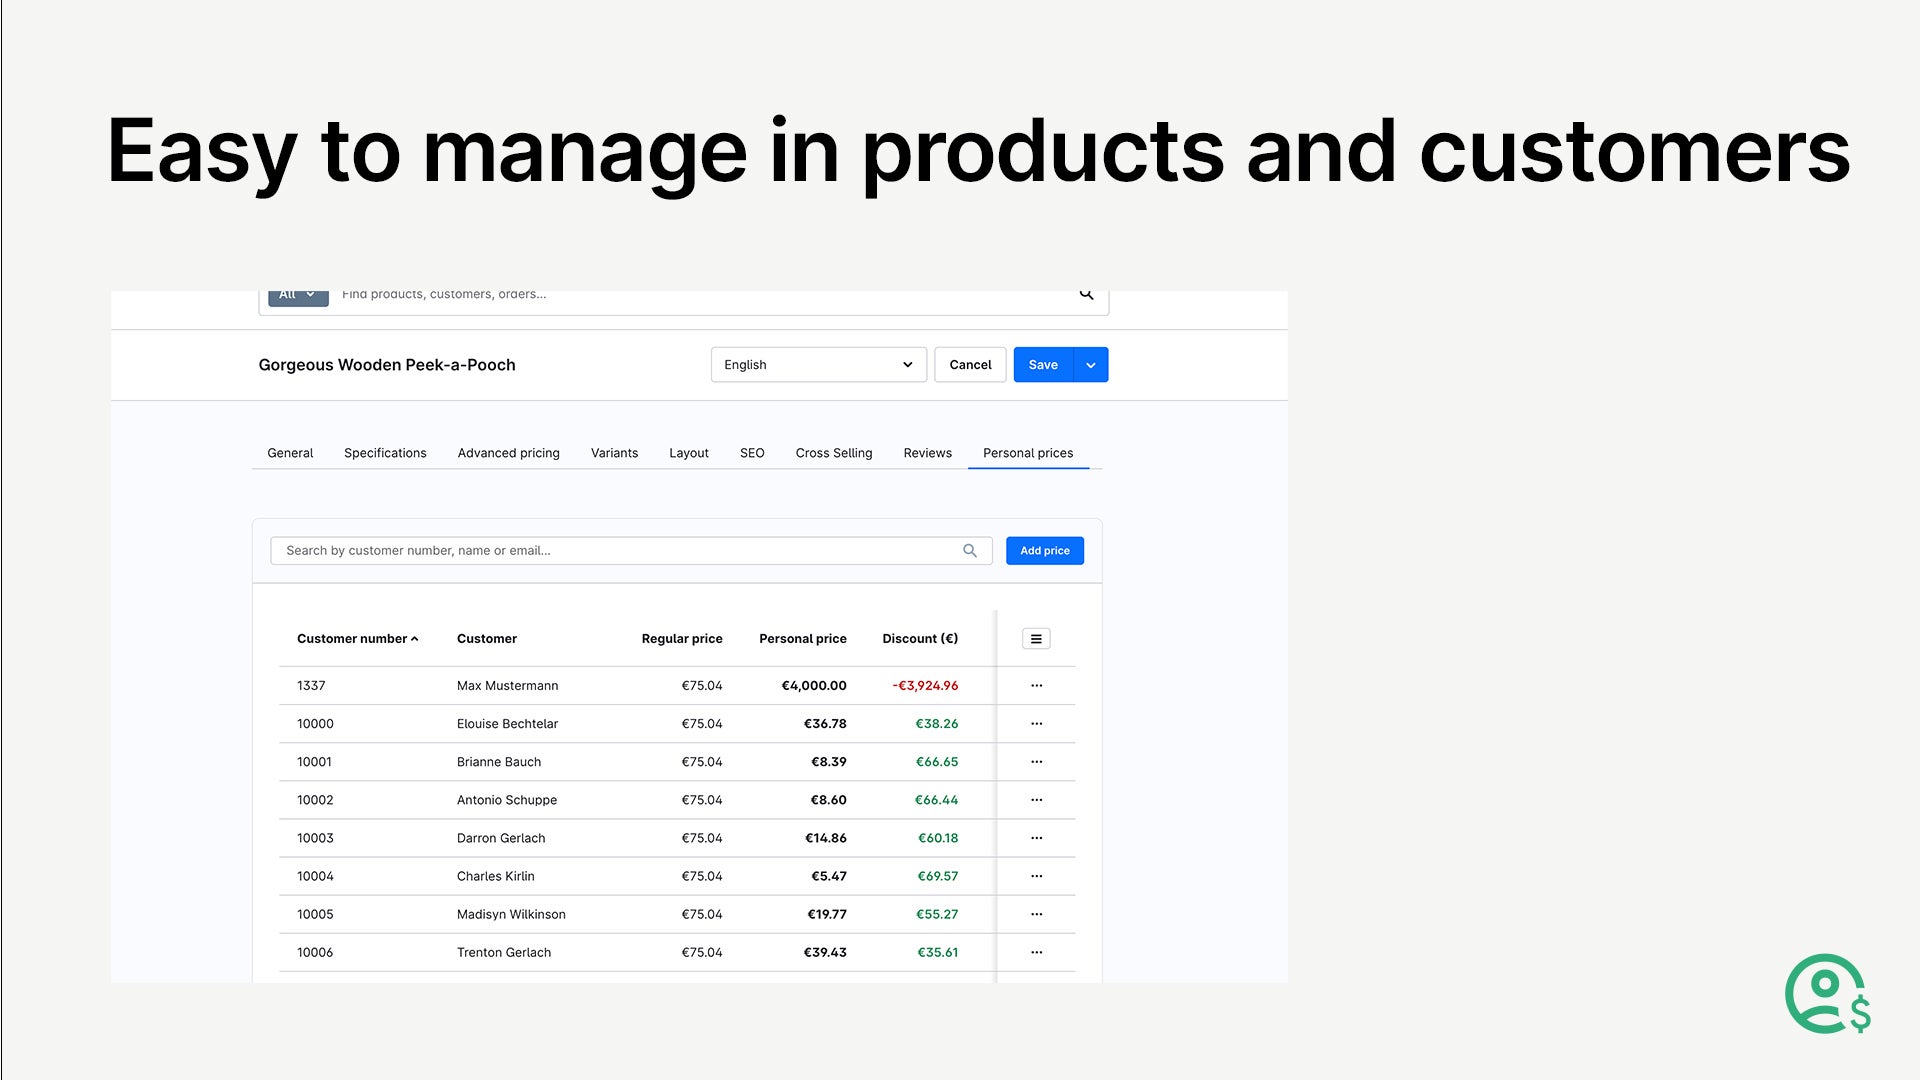This screenshot has height=1080, width=1920.
Task: Click personal price €4,000.00
Action: (x=814, y=686)
